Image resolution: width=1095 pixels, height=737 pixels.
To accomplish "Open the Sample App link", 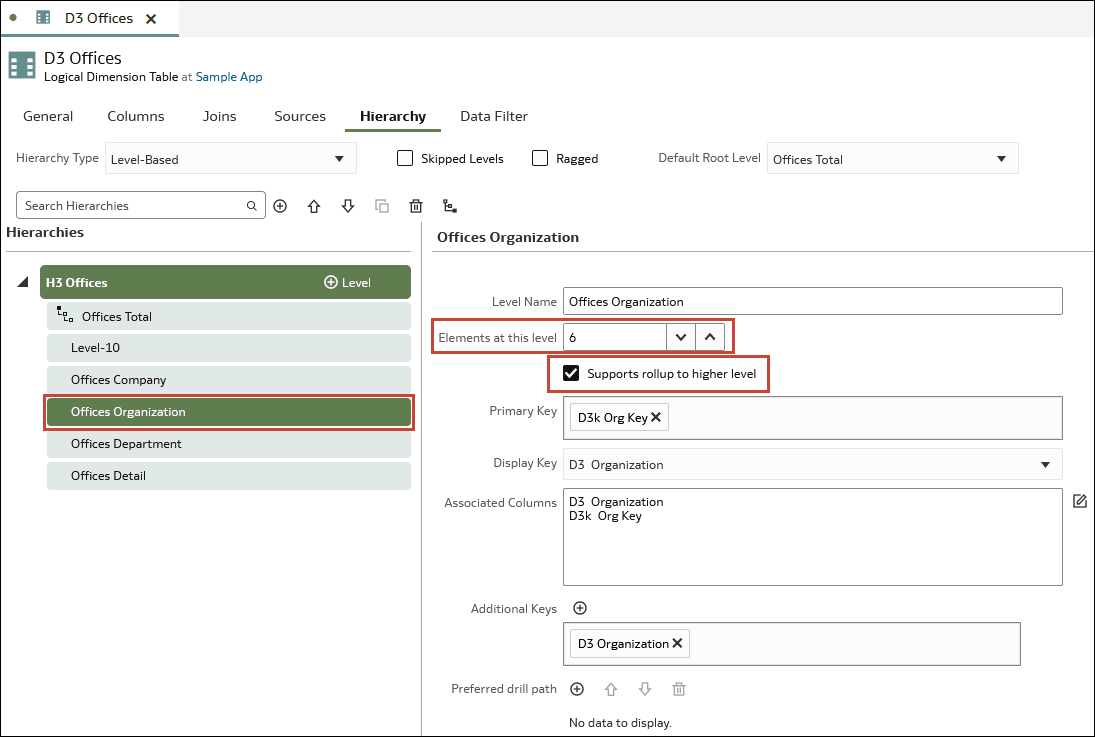I will click(x=229, y=77).
